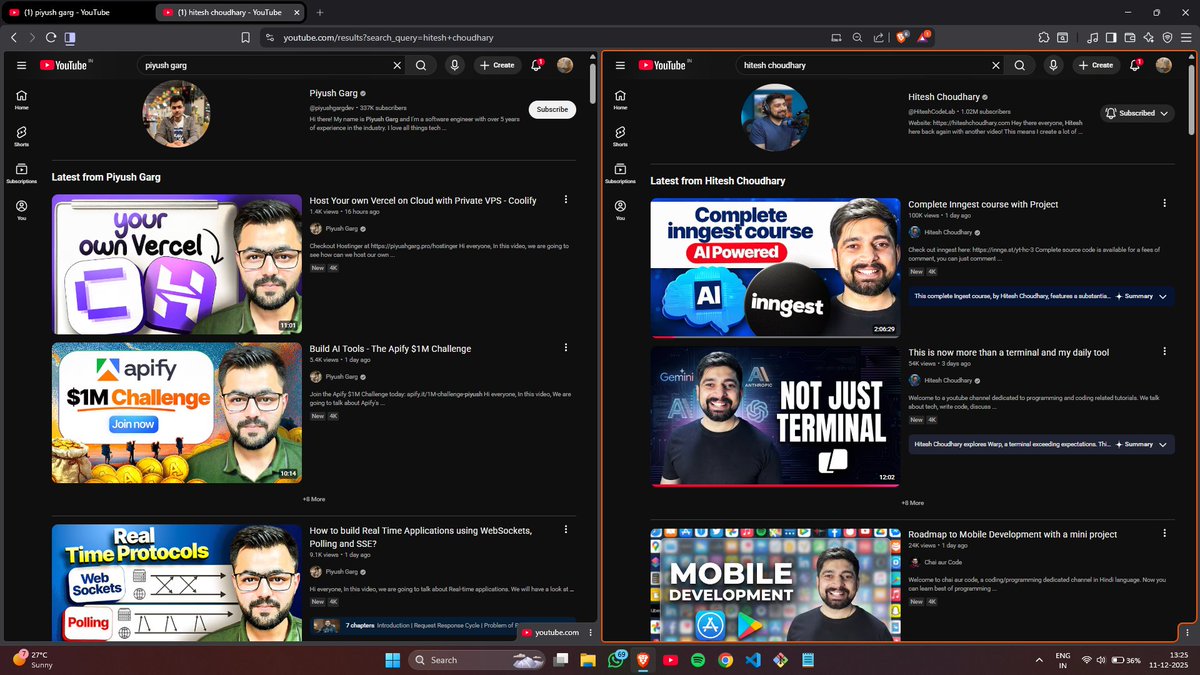This screenshot has width=1200, height=675.
Task: Subscribe to Piyush Garg's channel
Action: [552, 109]
